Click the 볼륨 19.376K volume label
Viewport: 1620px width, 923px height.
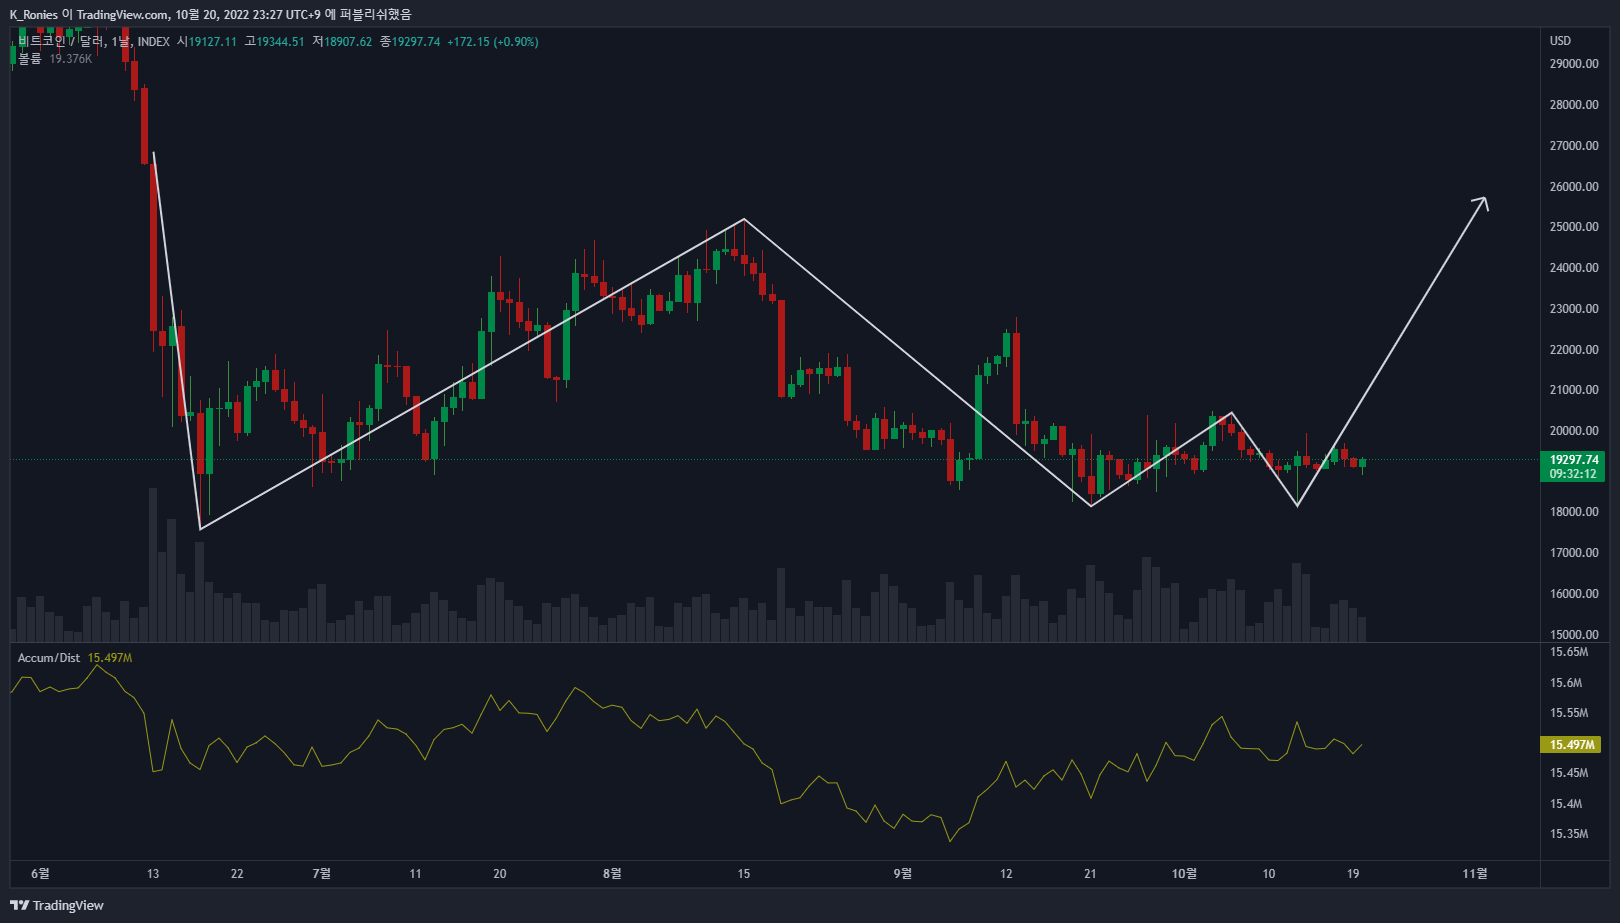(55, 59)
